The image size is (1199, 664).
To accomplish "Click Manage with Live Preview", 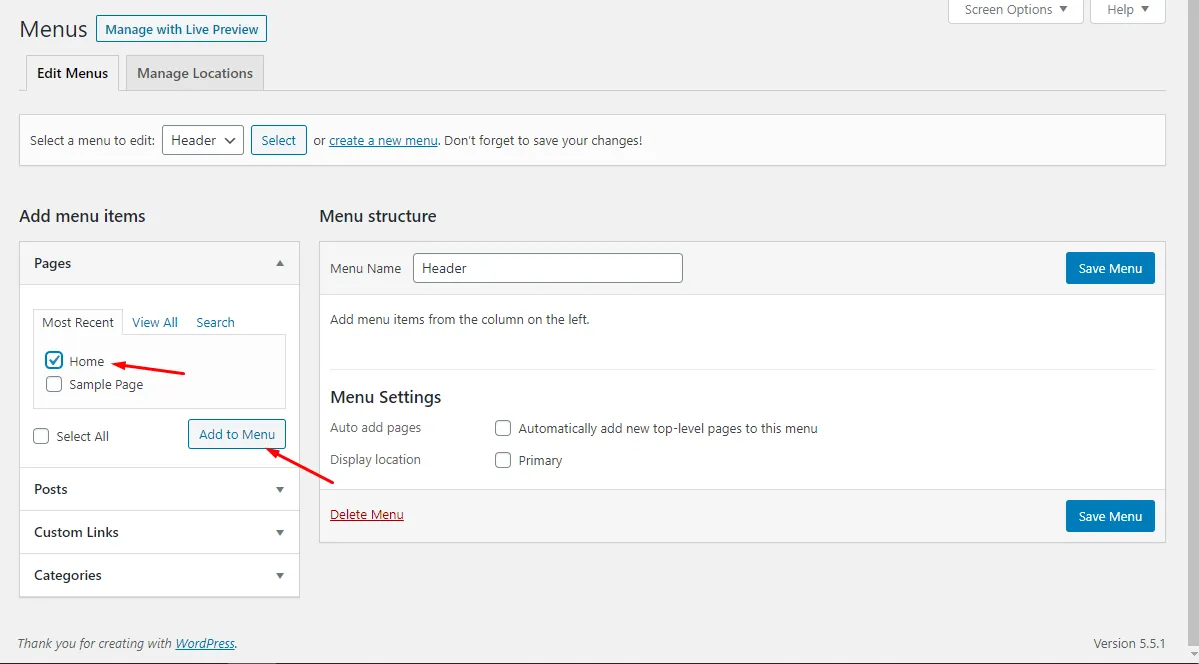I will (181, 29).
